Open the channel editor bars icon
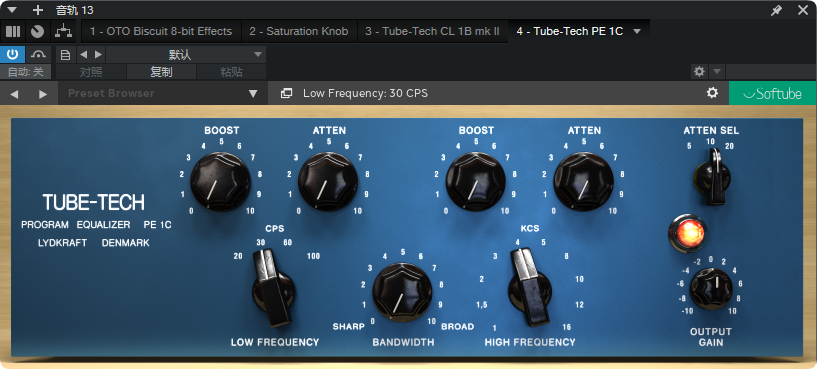The image size is (817, 369). point(13,31)
